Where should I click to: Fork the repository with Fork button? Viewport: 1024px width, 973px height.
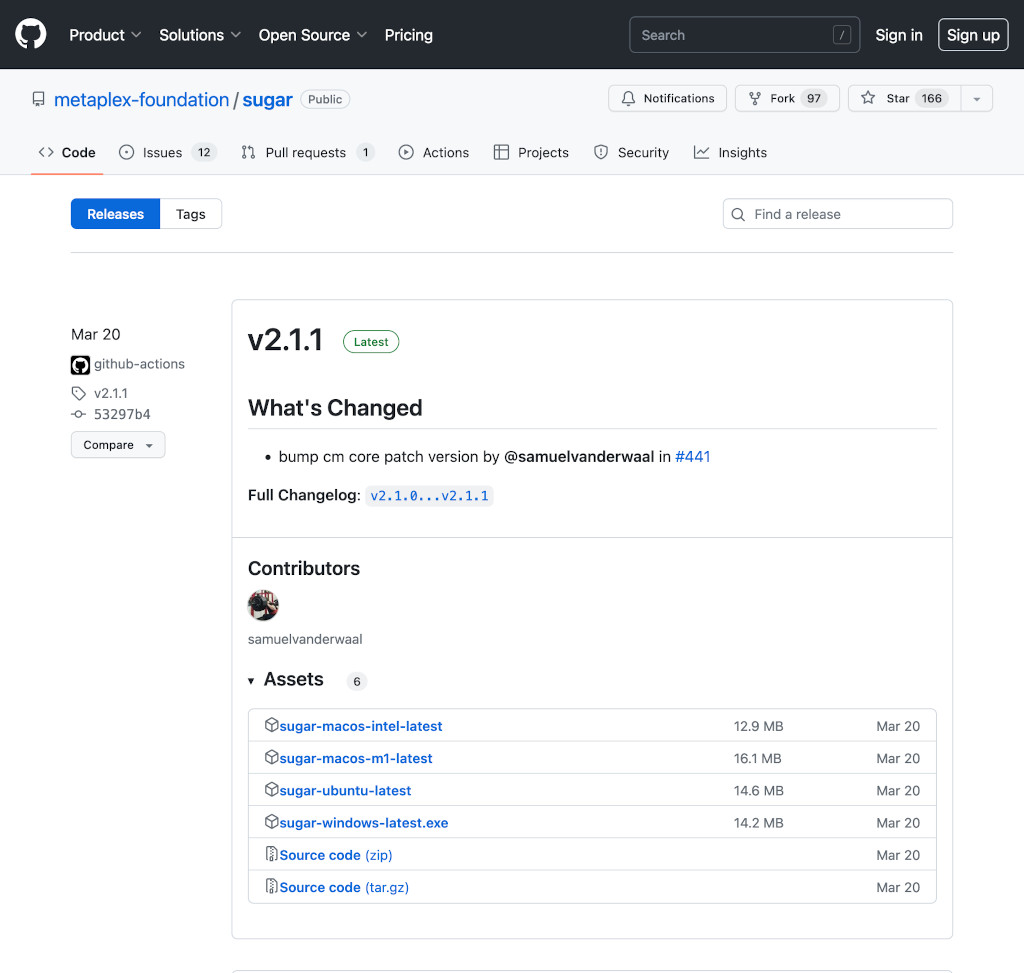tap(788, 99)
